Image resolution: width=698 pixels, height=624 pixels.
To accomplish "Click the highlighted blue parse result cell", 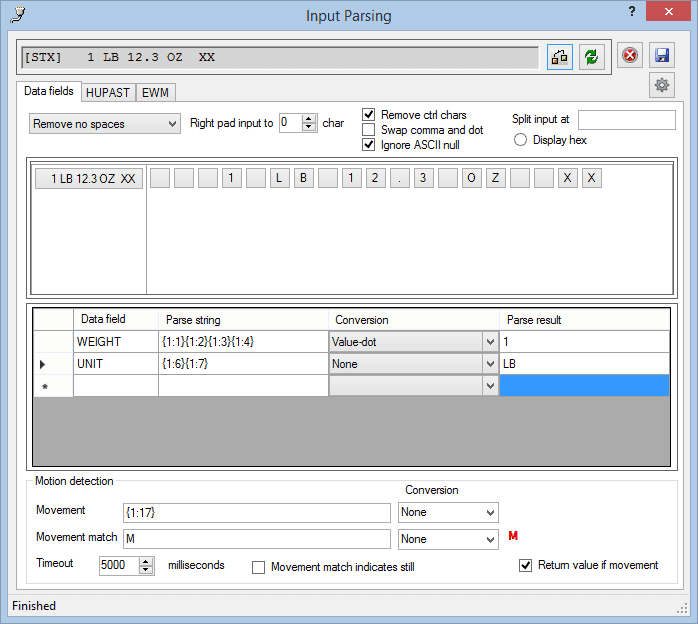I will coord(584,386).
